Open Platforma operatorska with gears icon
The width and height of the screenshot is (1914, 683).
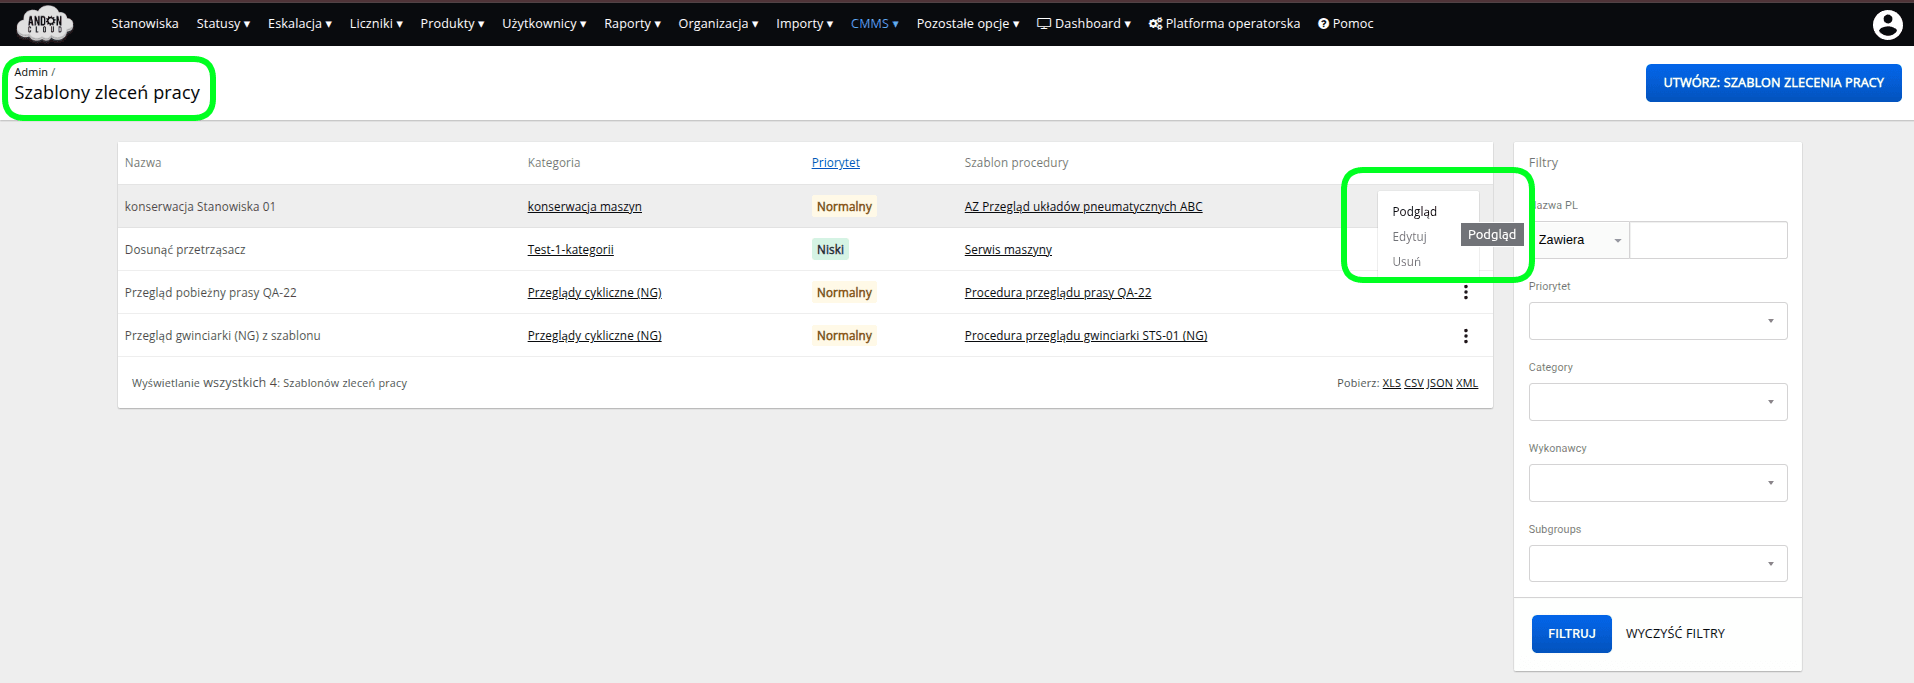tap(1224, 24)
